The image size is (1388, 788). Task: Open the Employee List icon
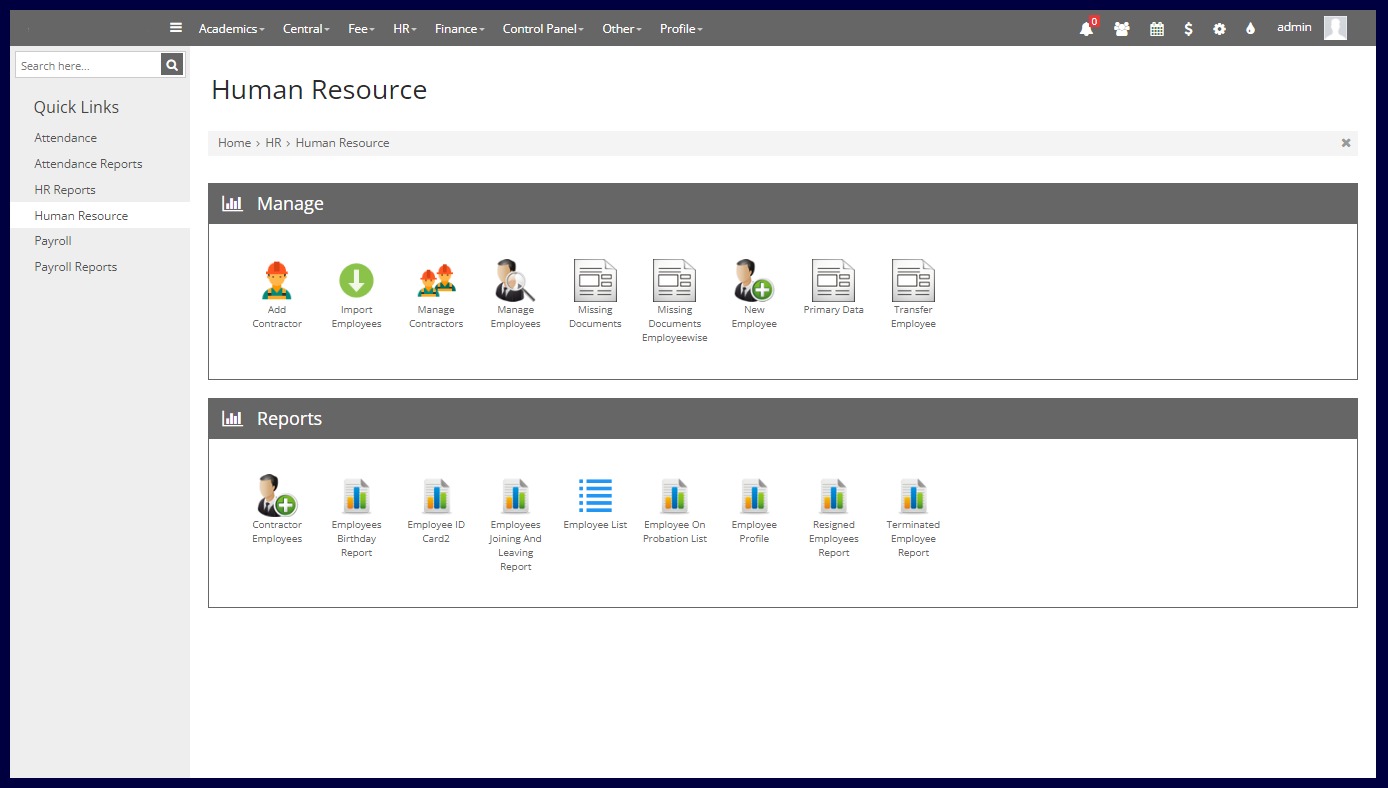coord(595,496)
